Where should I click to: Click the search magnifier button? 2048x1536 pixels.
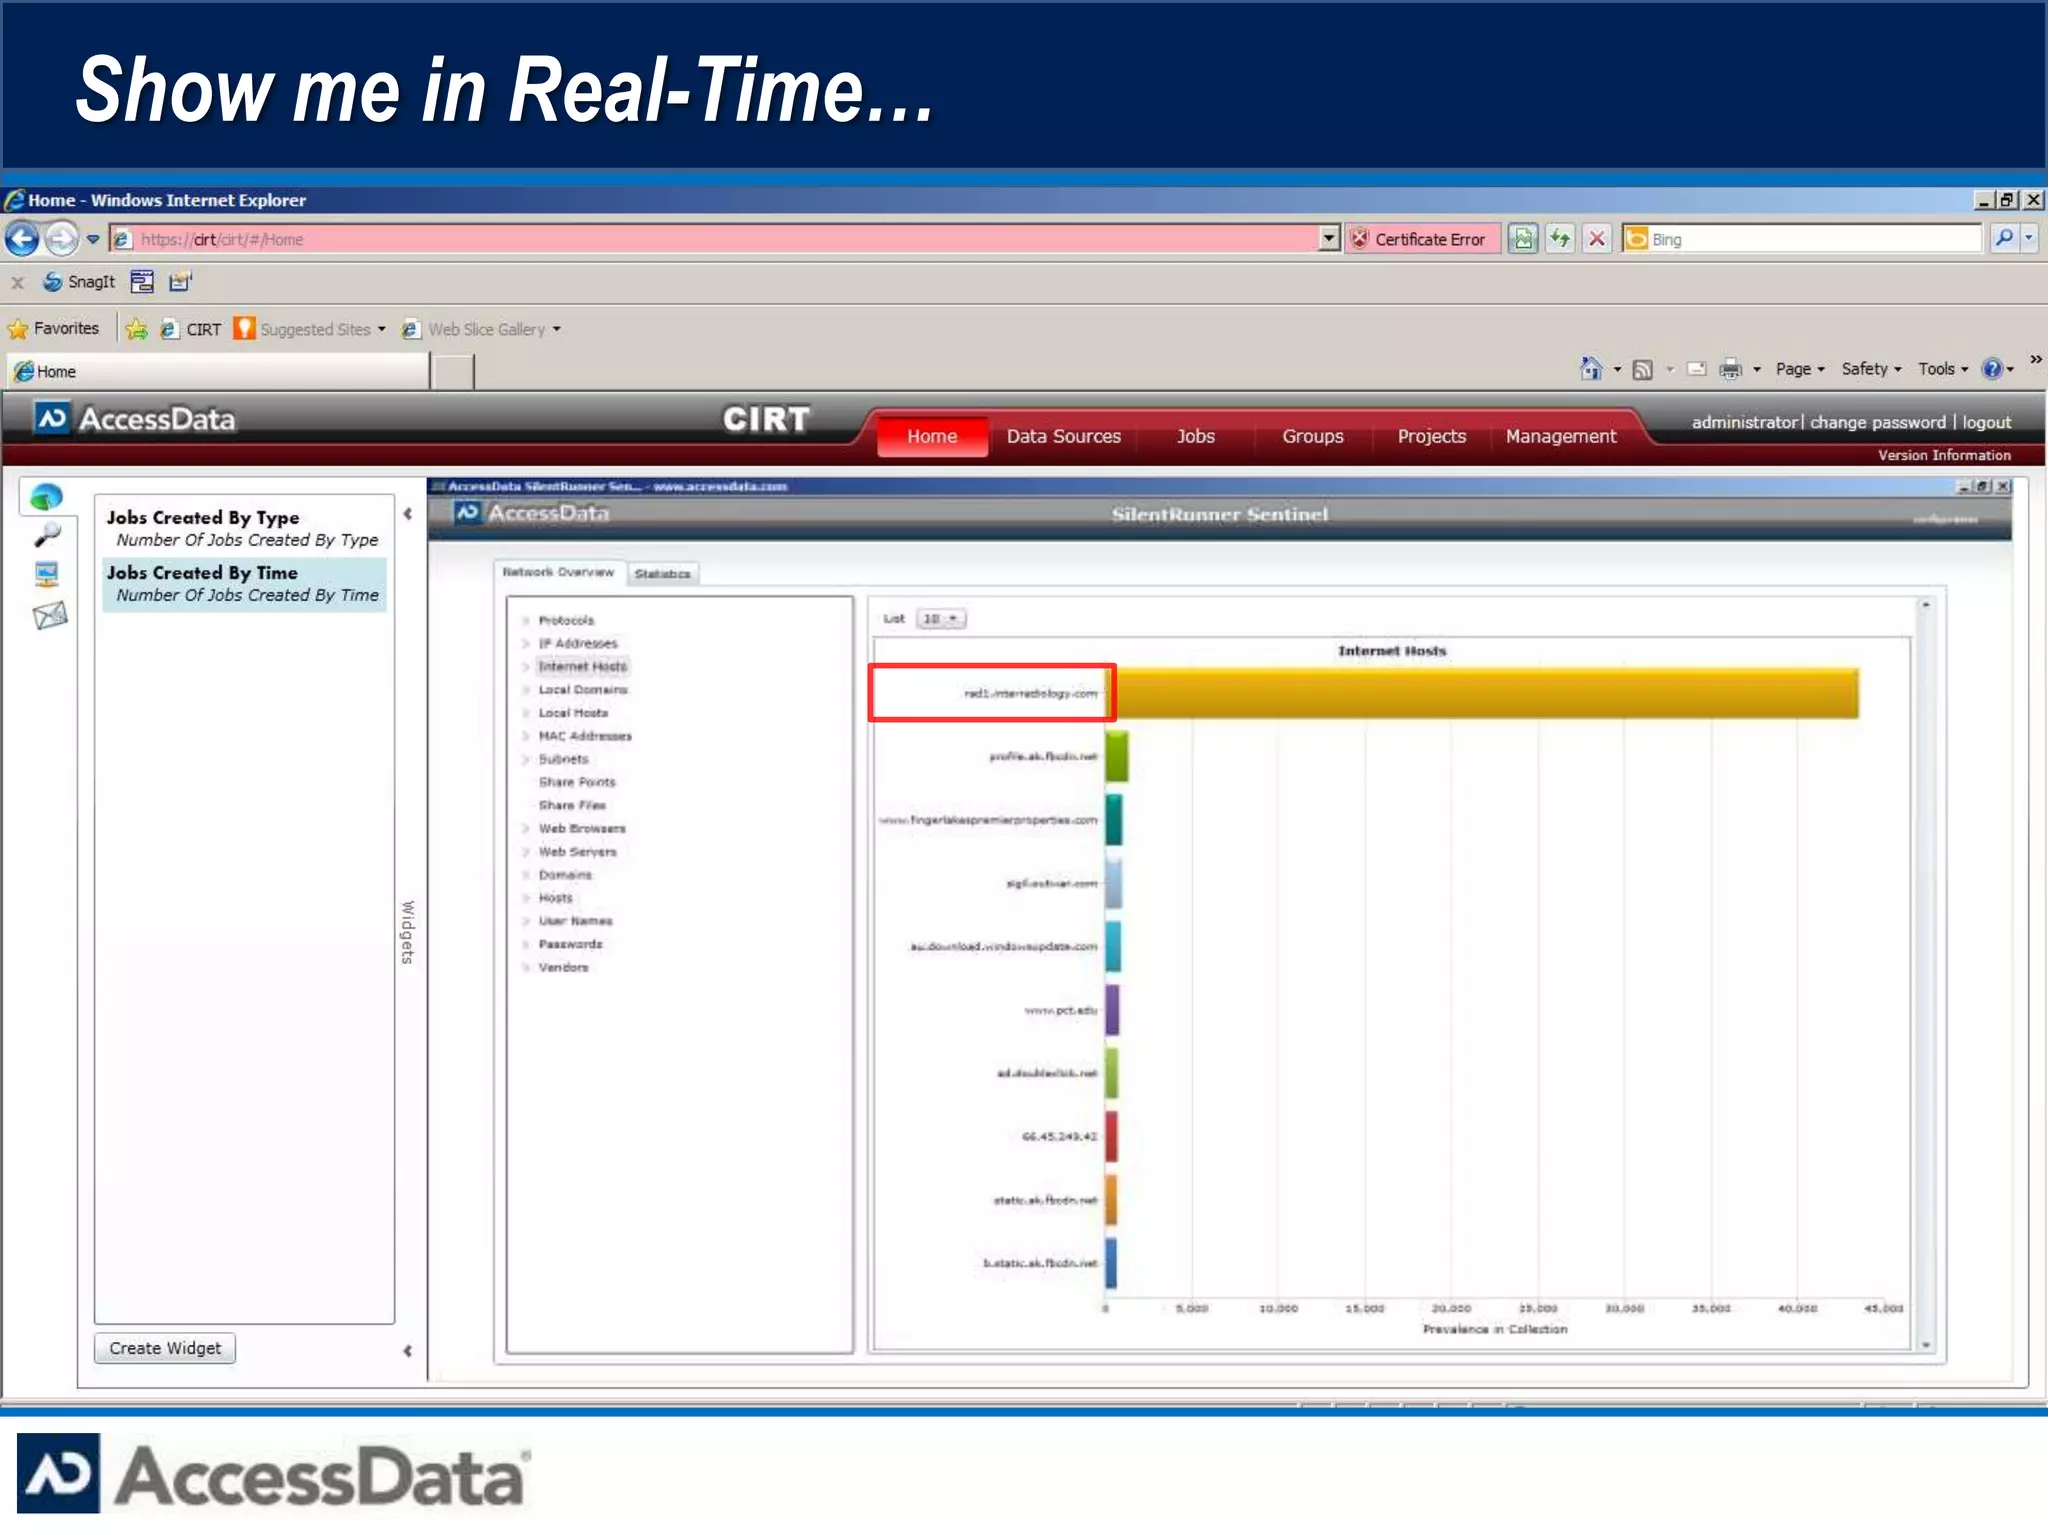[x=2004, y=239]
